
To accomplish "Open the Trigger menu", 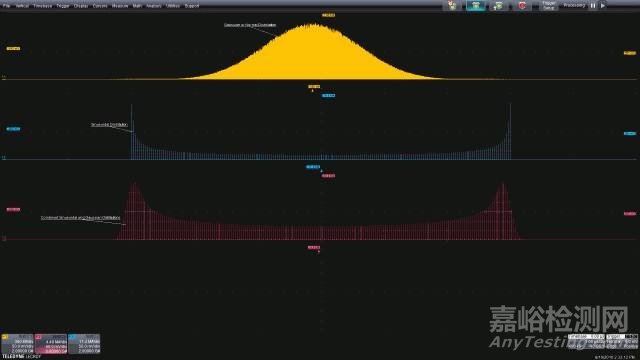I will click(x=62, y=6).
